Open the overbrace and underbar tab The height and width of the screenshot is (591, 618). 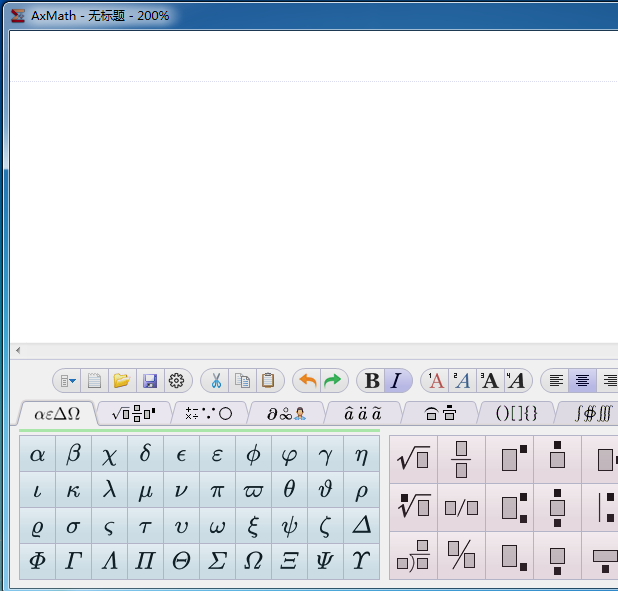coord(439,414)
